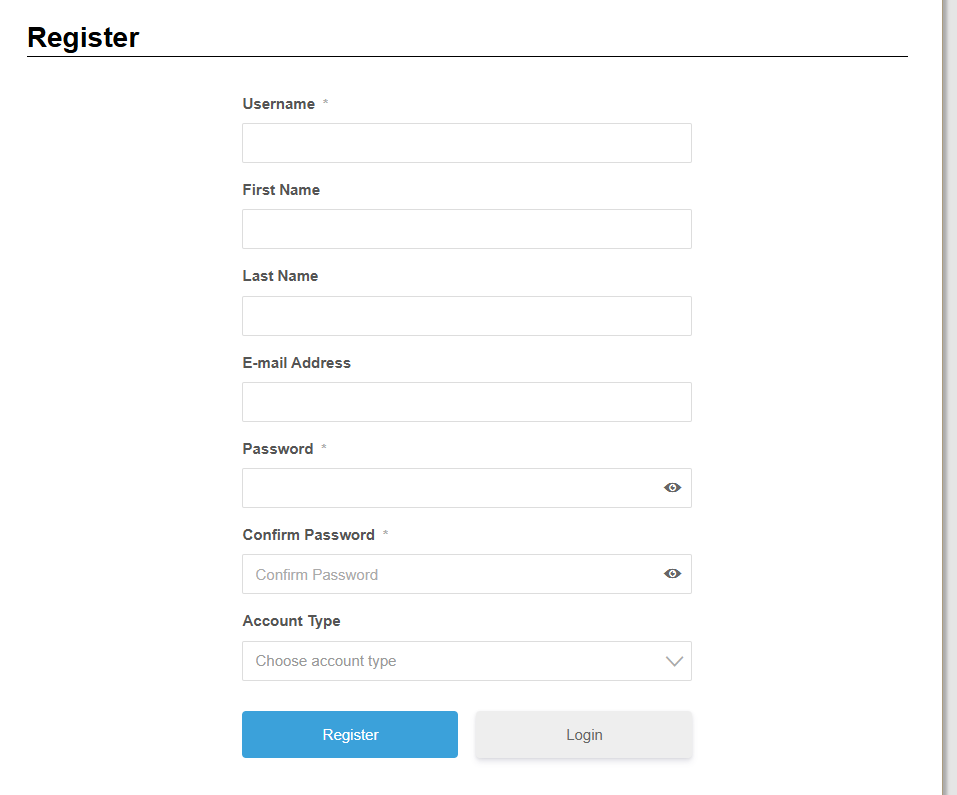Open the Choose account type combo box
The width and height of the screenshot is (957, 795).
tap(450, 661)
